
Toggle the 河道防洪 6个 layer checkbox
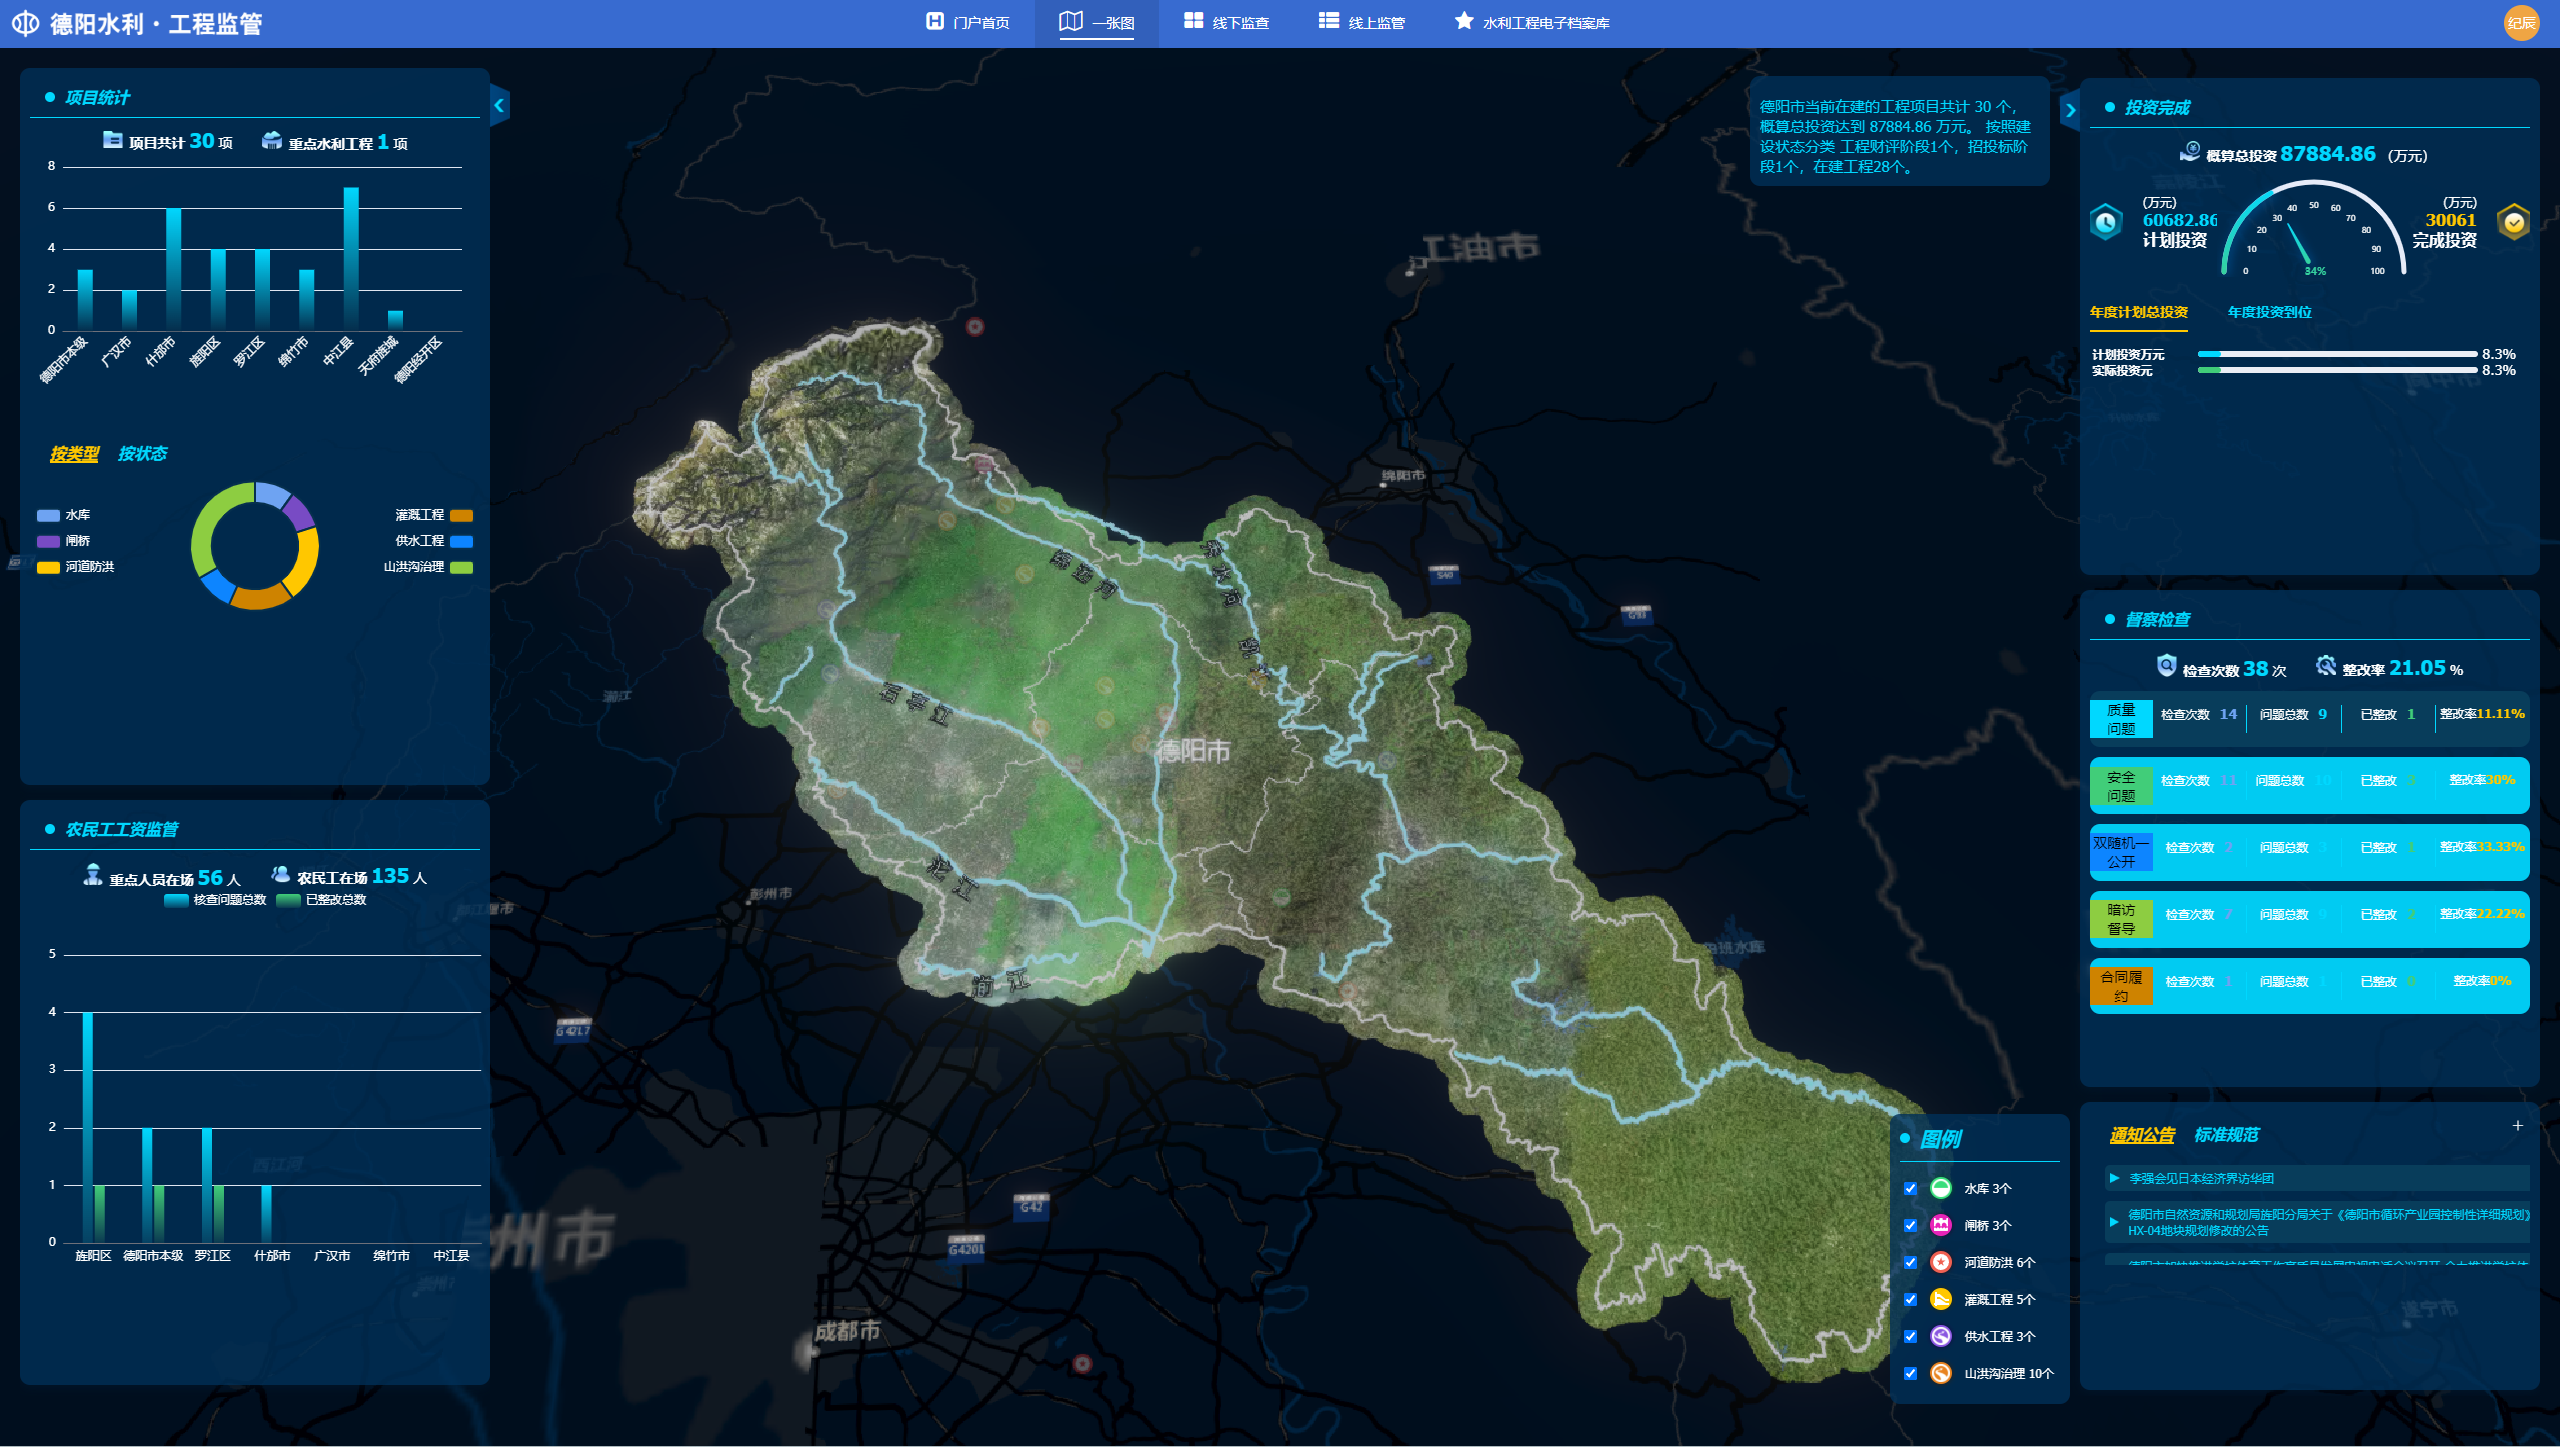[1910, 1263]
